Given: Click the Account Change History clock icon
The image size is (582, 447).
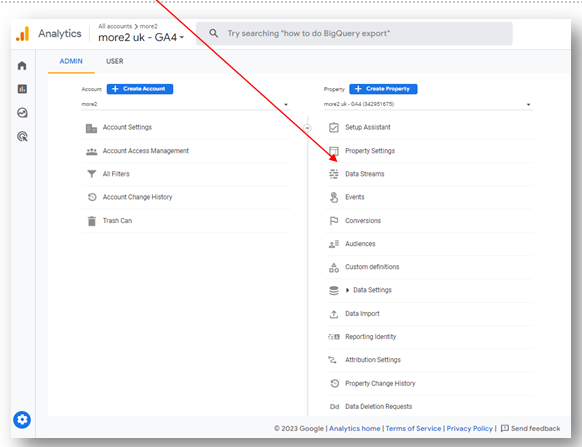Looking at the screenshot, I should (x=92, y=197).
